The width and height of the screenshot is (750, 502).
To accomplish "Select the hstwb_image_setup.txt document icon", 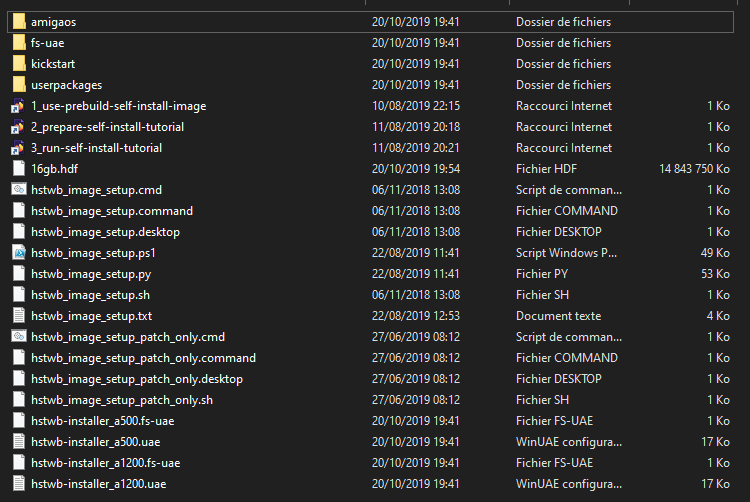I will [x=19, y=316].
